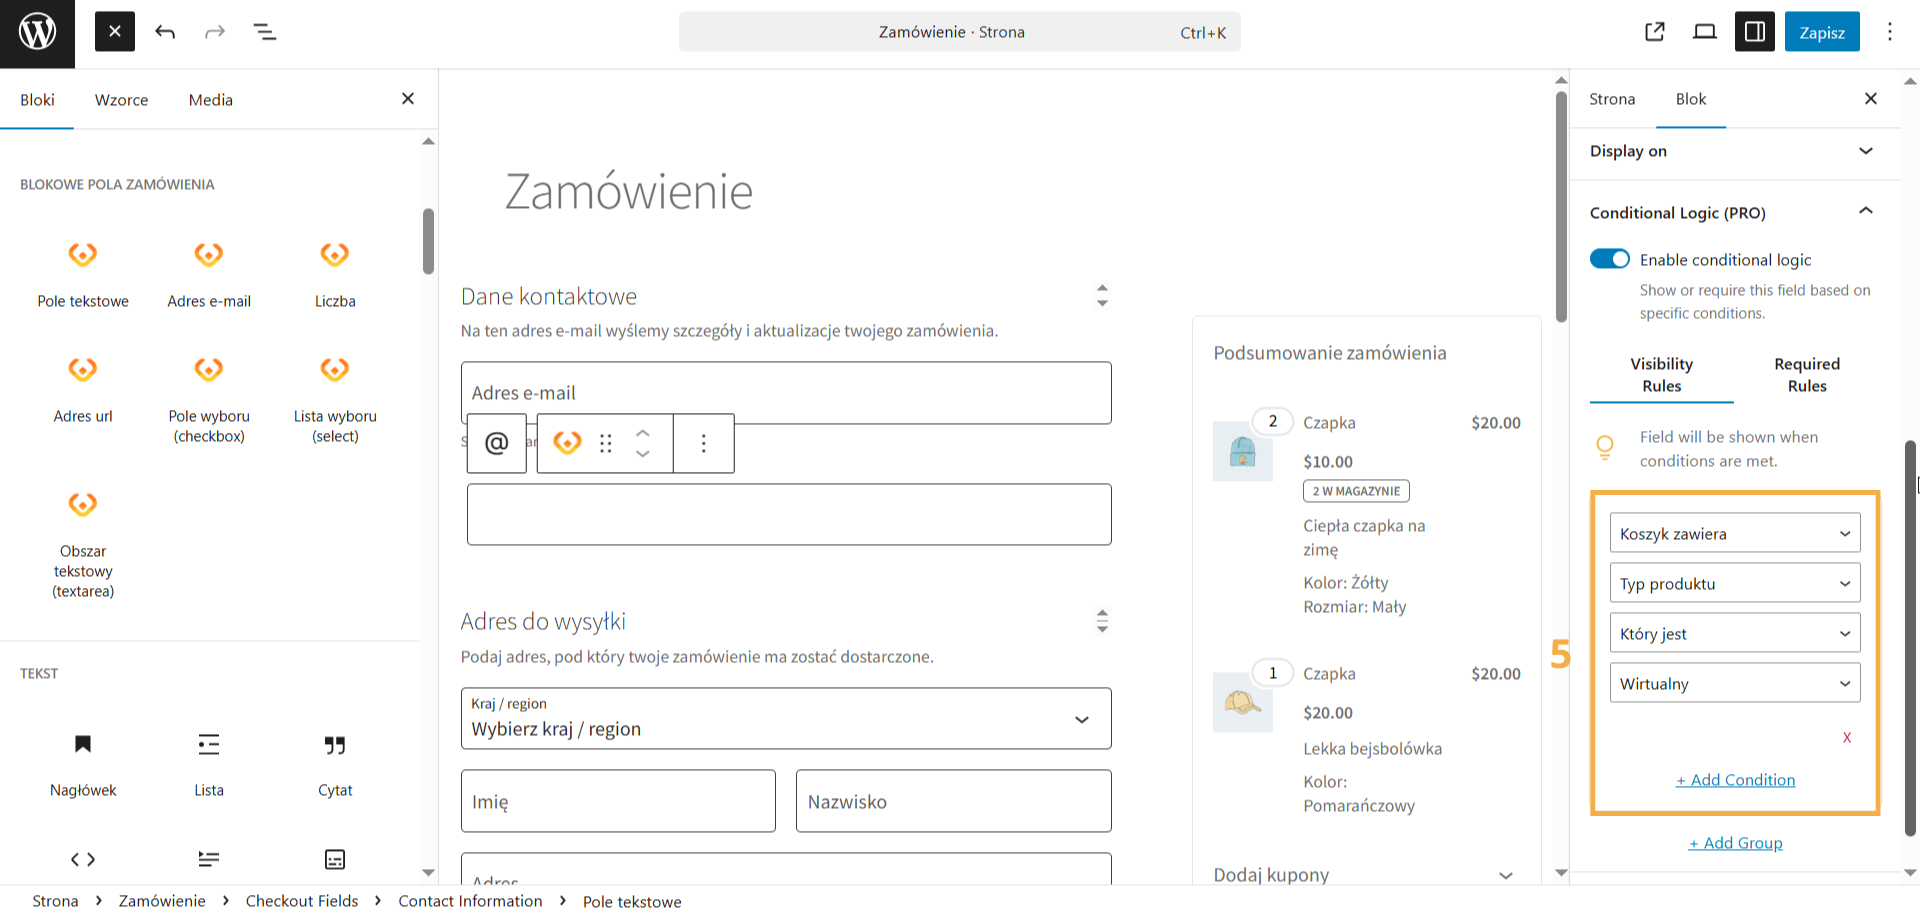Open the Koszyk zawiera dropdown
1920x922 pixels.
click(x=1734, y=533)
